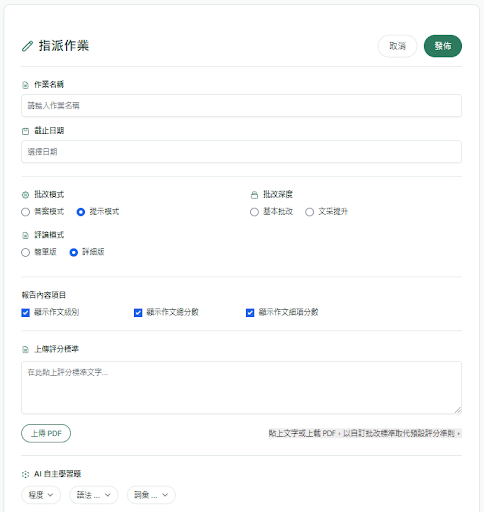
Task: Click the document icon next to 評論模式
Action: point(25,235)
